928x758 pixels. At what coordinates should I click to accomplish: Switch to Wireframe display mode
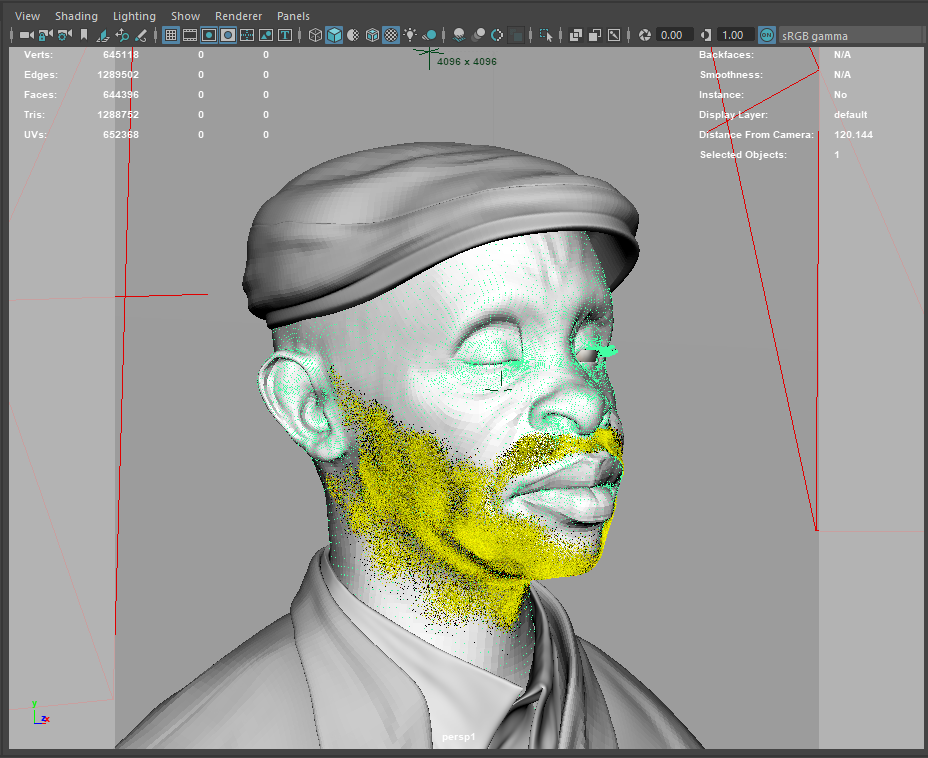(315, 36)
